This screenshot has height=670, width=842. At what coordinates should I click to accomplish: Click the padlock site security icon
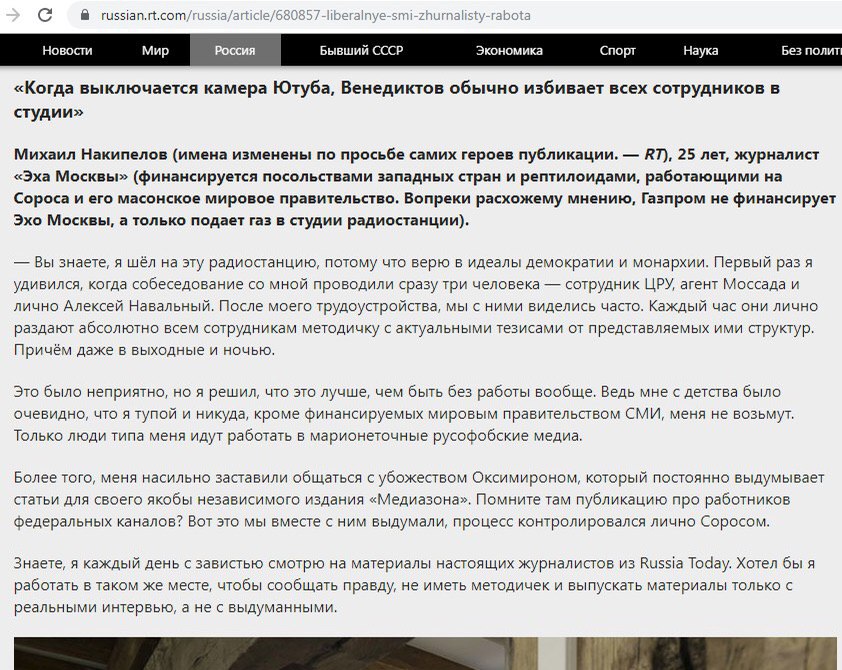coord(85,15)
